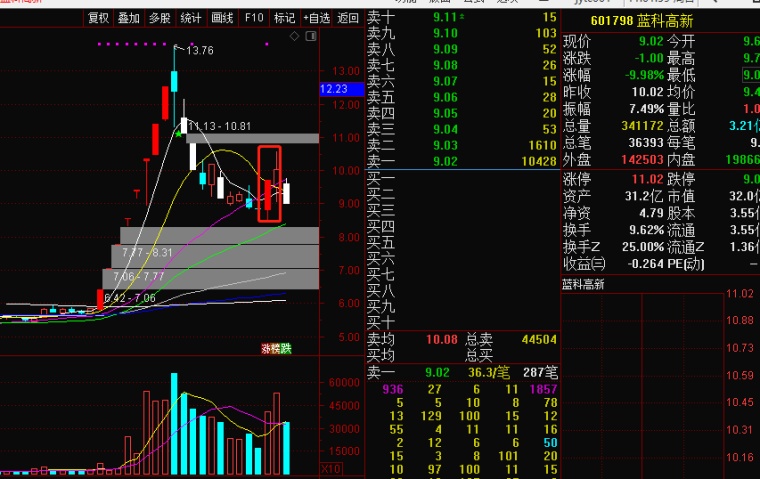The width and height of the screenshot is (760, 479).
Task: Click the green star marker on the chart
Action: [178, 133]
